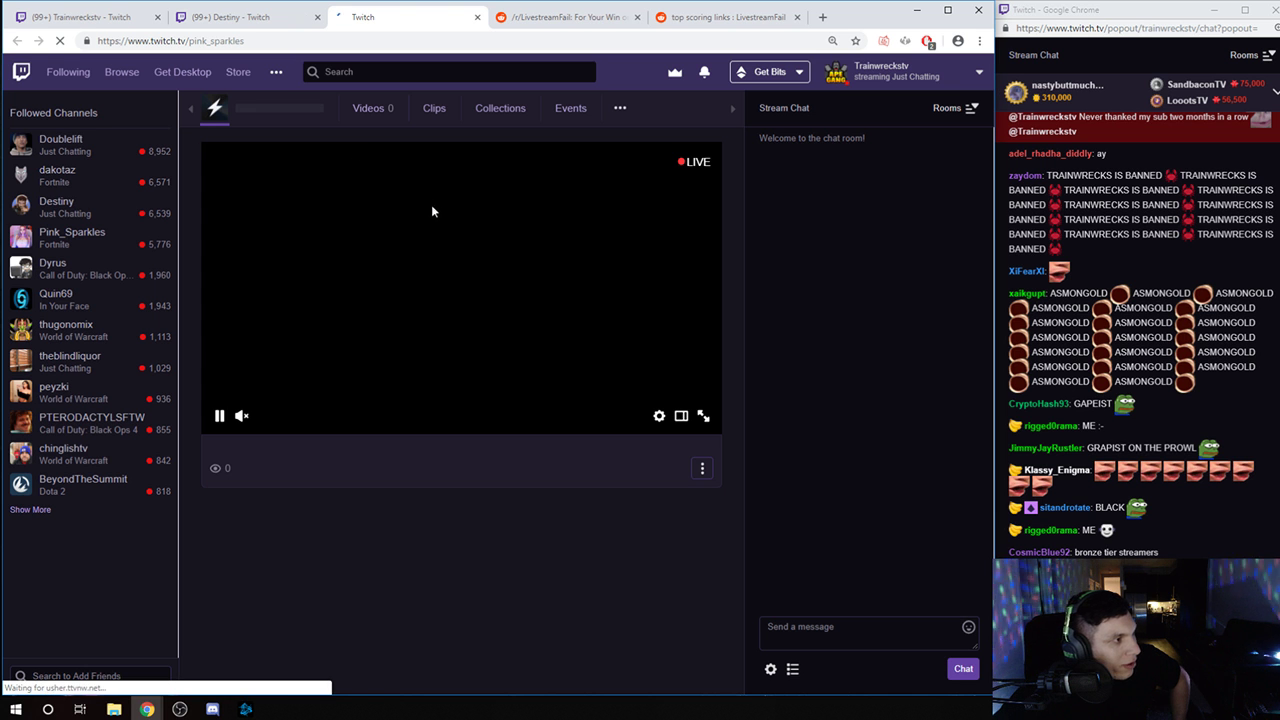Image resolution: width=1280 pixels, height=720 pixels.
Task: Open the channel tabs more menu
Action: pos(620,108)
